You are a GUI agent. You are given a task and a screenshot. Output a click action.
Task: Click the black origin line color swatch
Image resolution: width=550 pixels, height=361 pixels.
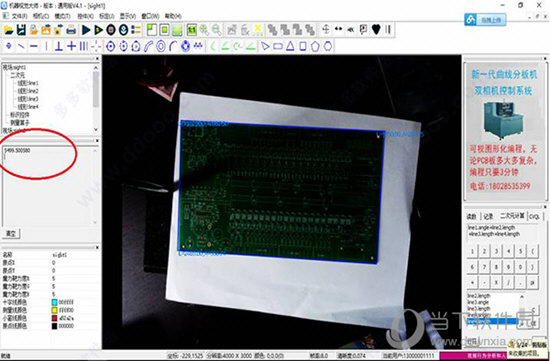tap(54, 326)
